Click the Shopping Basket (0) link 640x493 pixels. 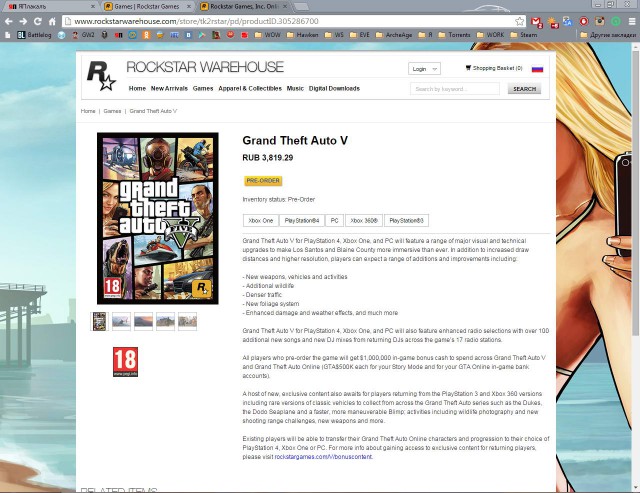point(498,68)
